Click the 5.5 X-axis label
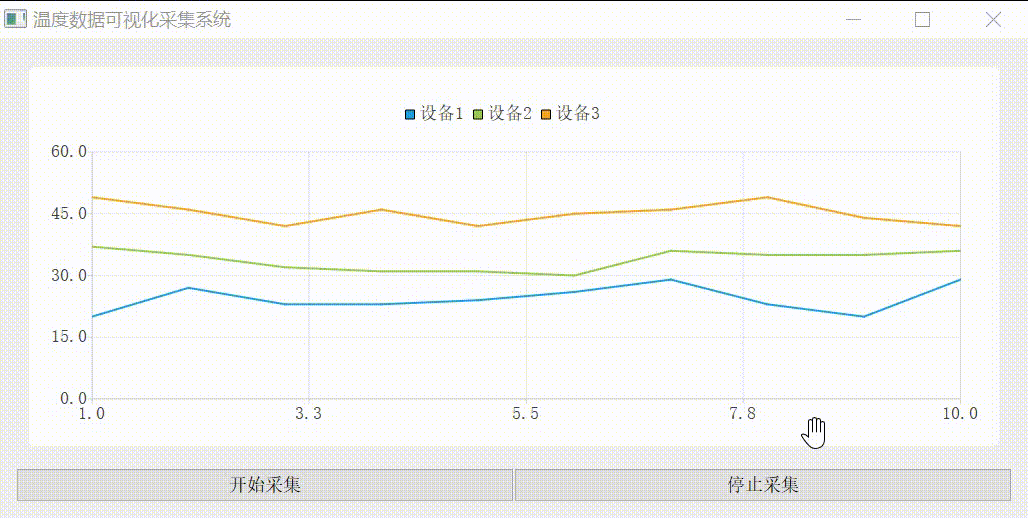The image size is (1028, 518). (x=526, y=414)
